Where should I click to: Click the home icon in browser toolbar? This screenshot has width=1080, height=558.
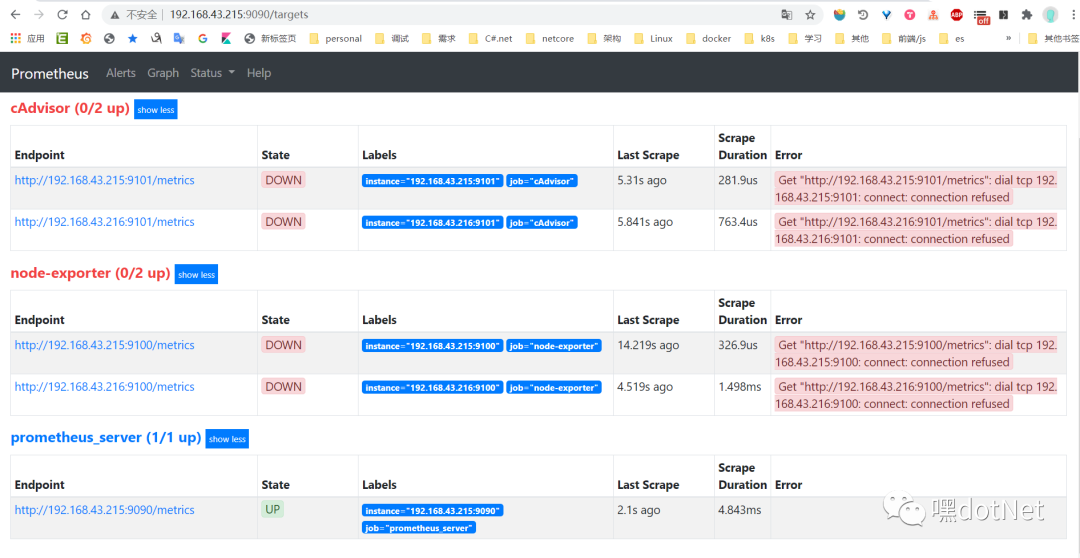86,15
